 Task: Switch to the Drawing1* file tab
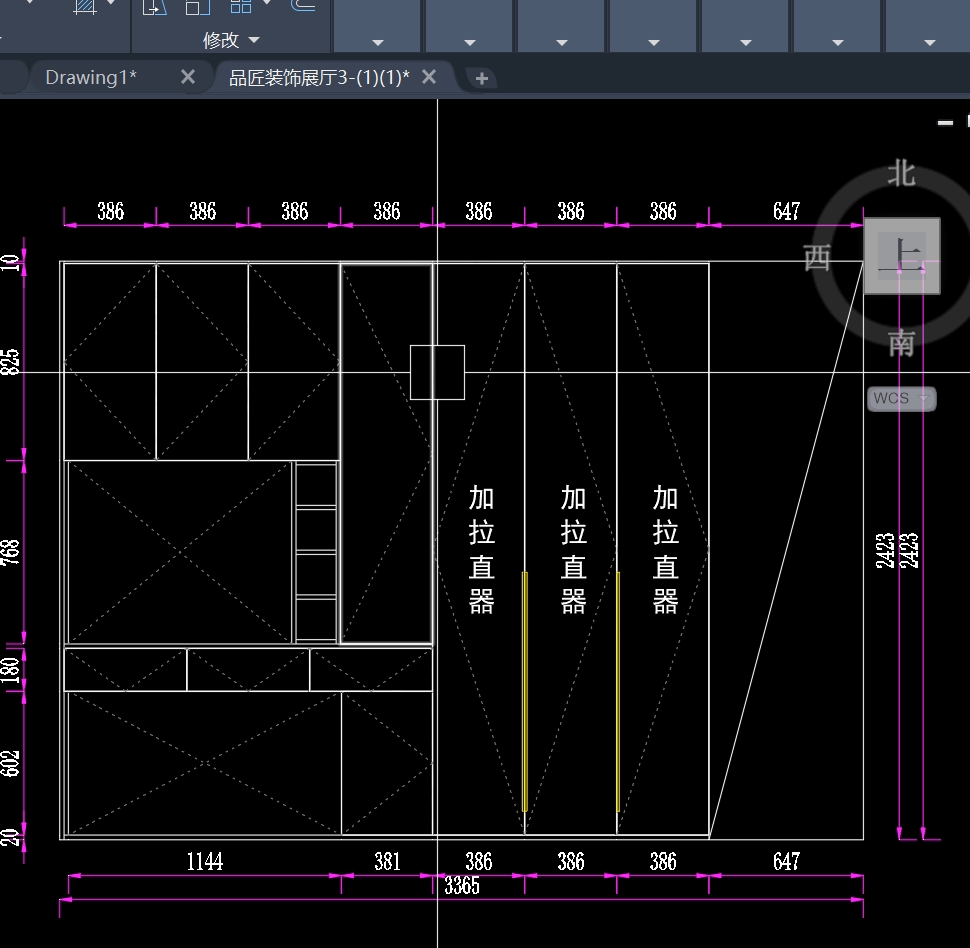point(91,78)
